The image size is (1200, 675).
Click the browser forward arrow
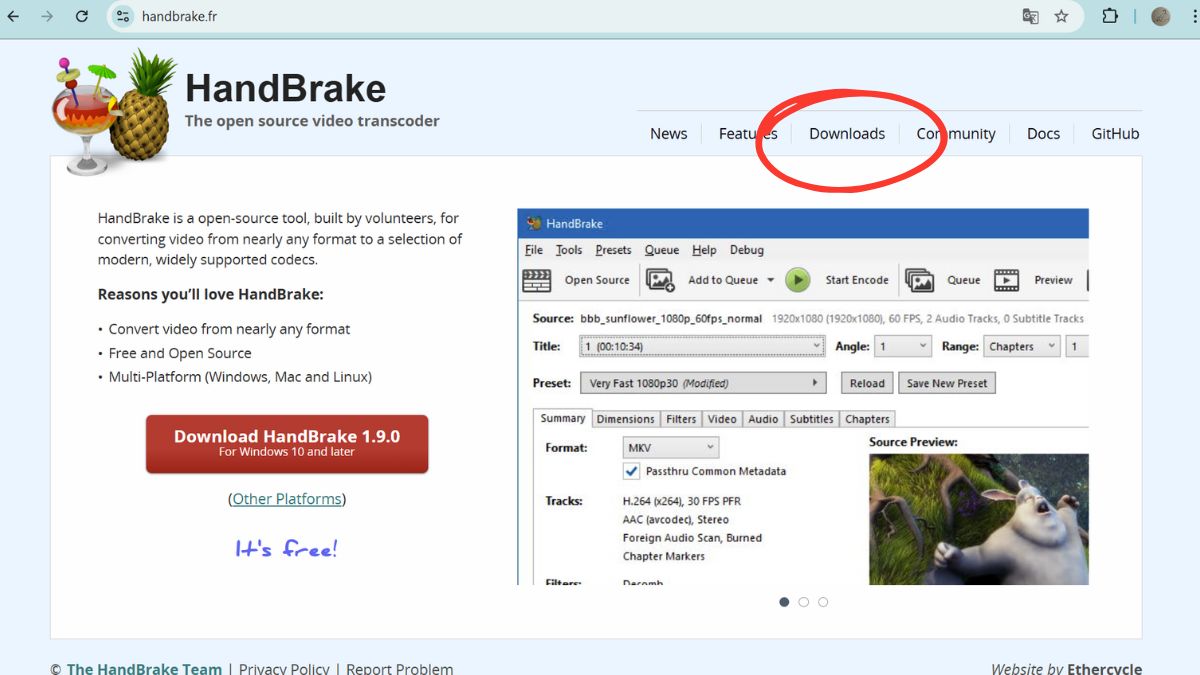[47, 16]
